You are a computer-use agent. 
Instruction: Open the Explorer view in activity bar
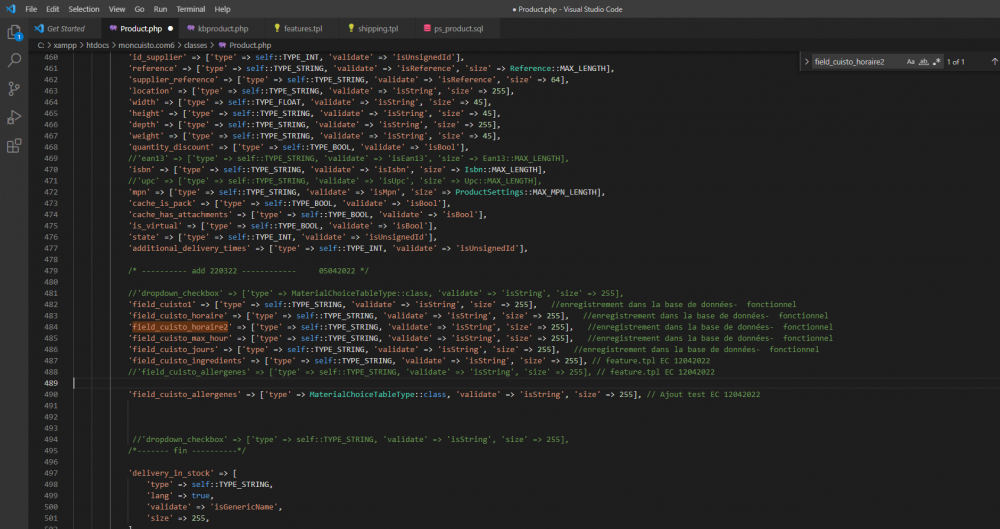point(15,32)
